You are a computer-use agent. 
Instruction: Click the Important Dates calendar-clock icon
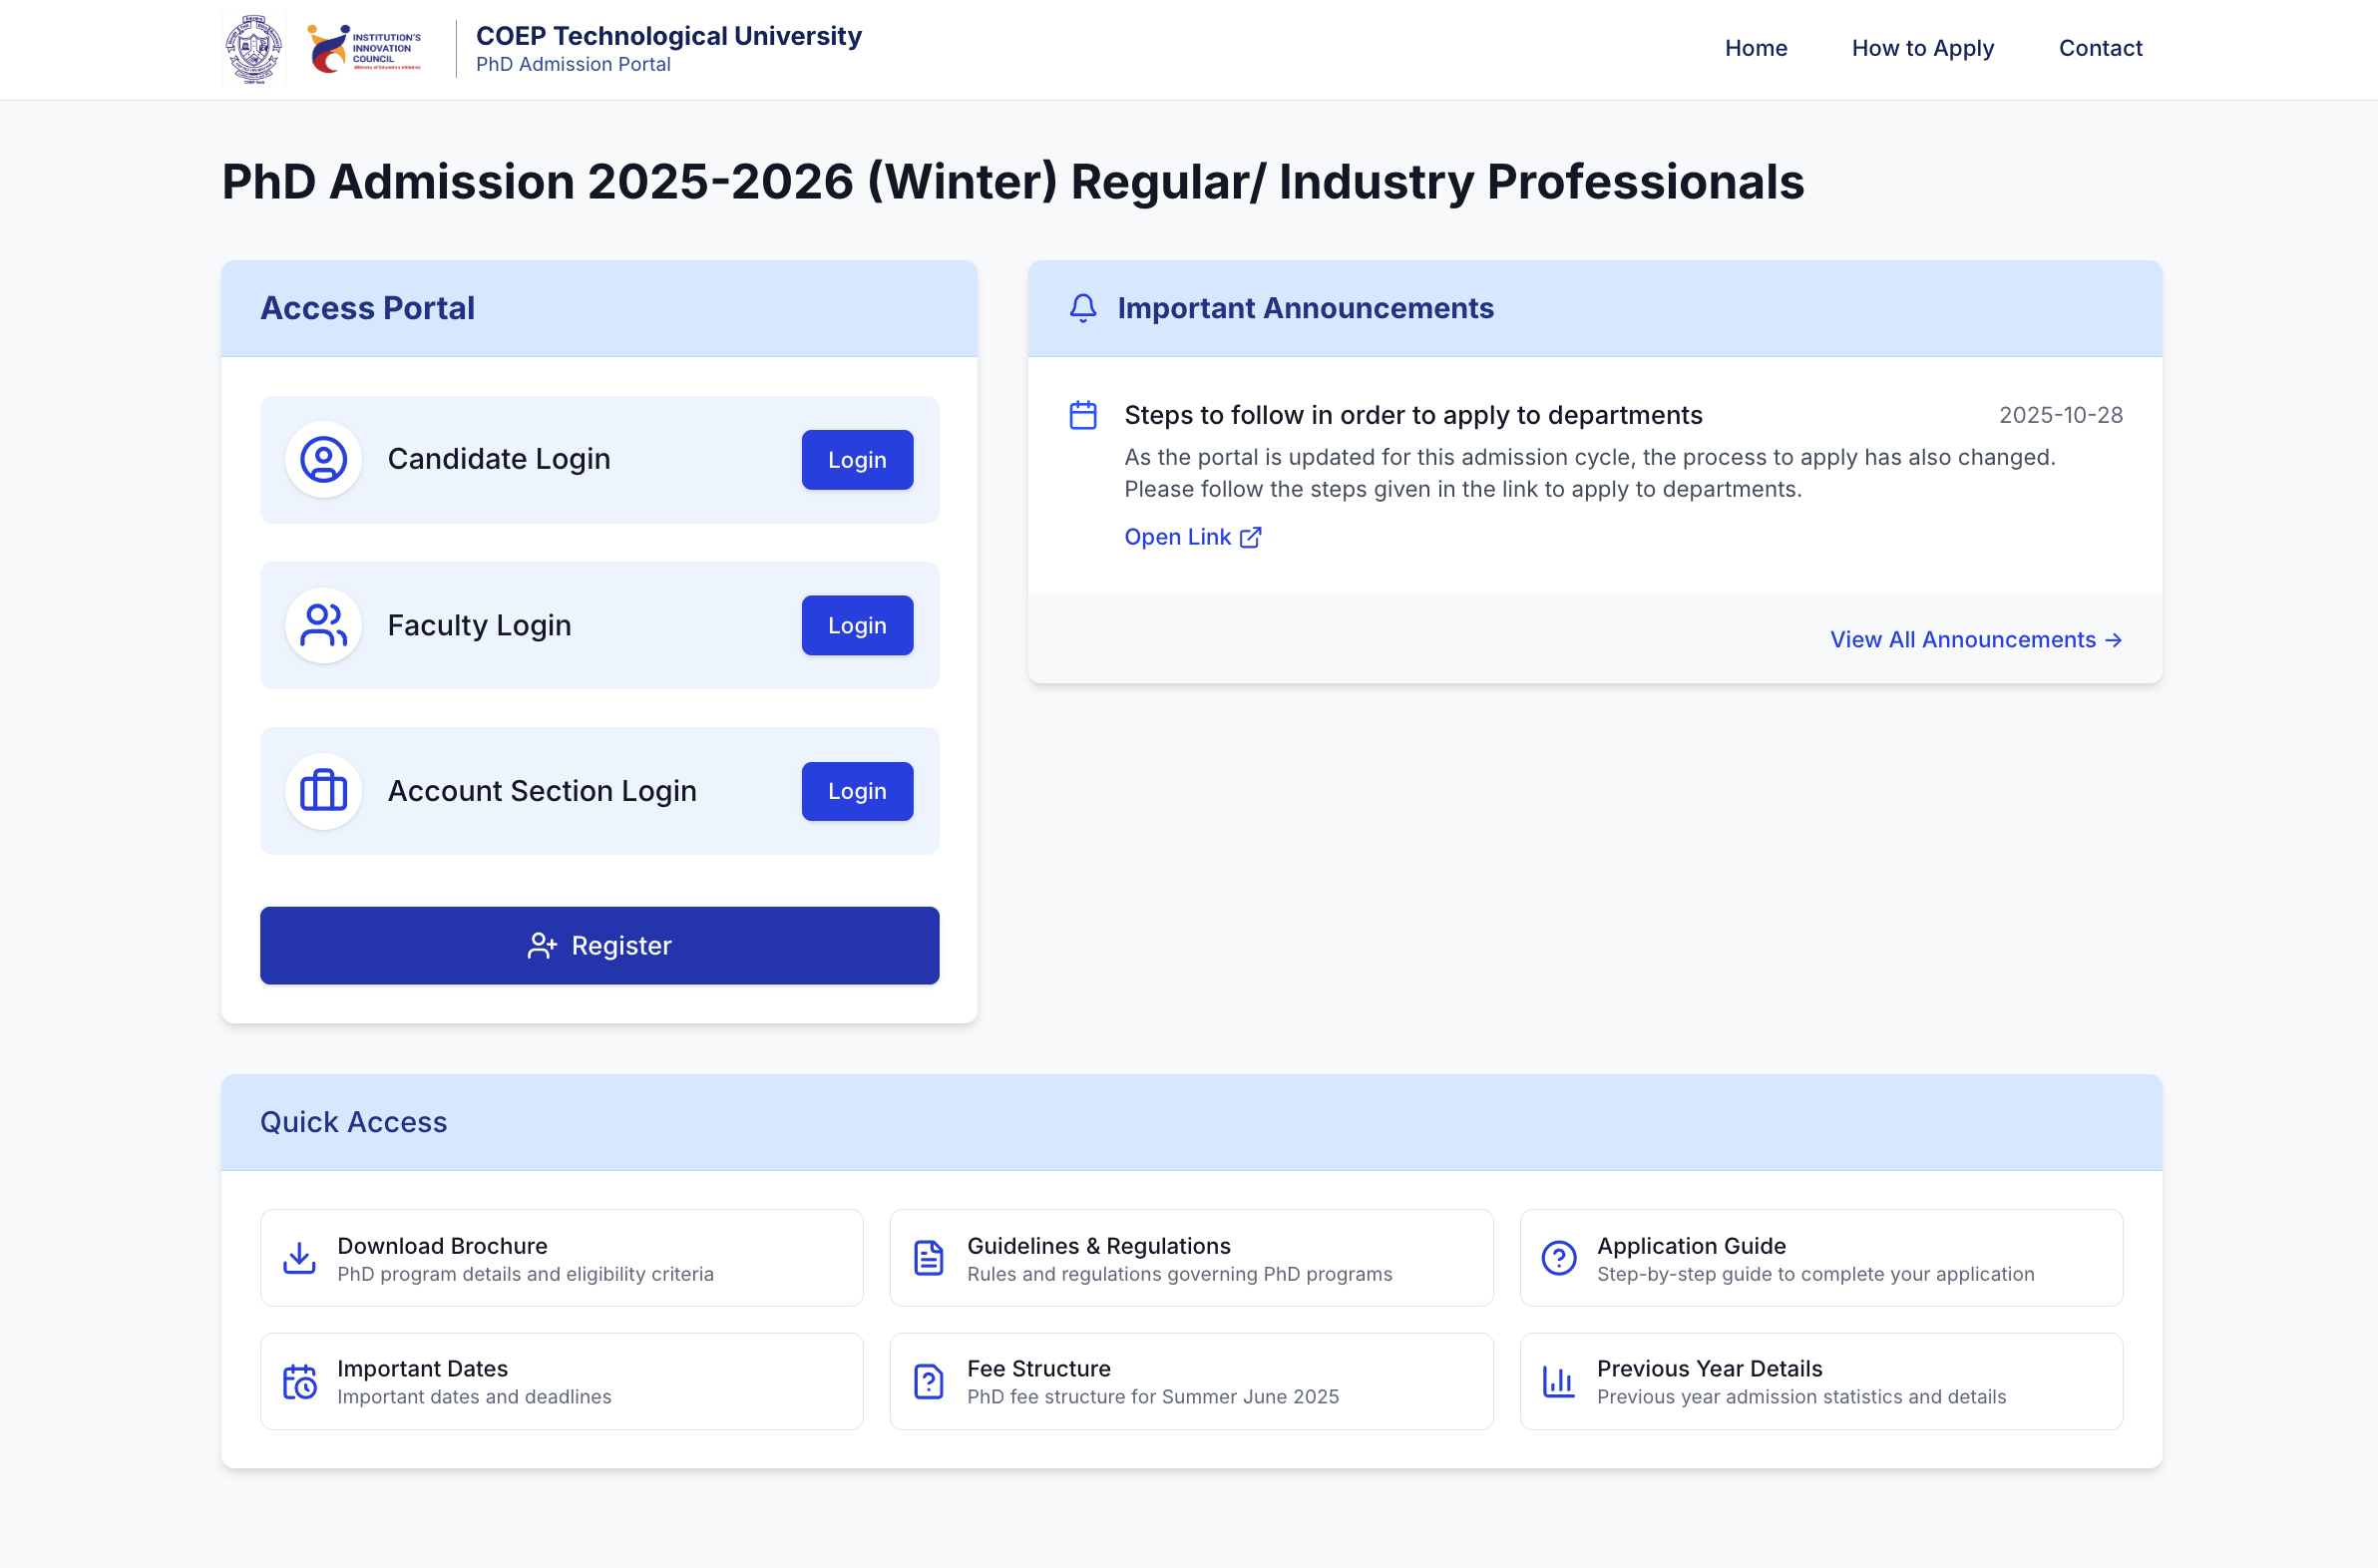coord(299,1381)
